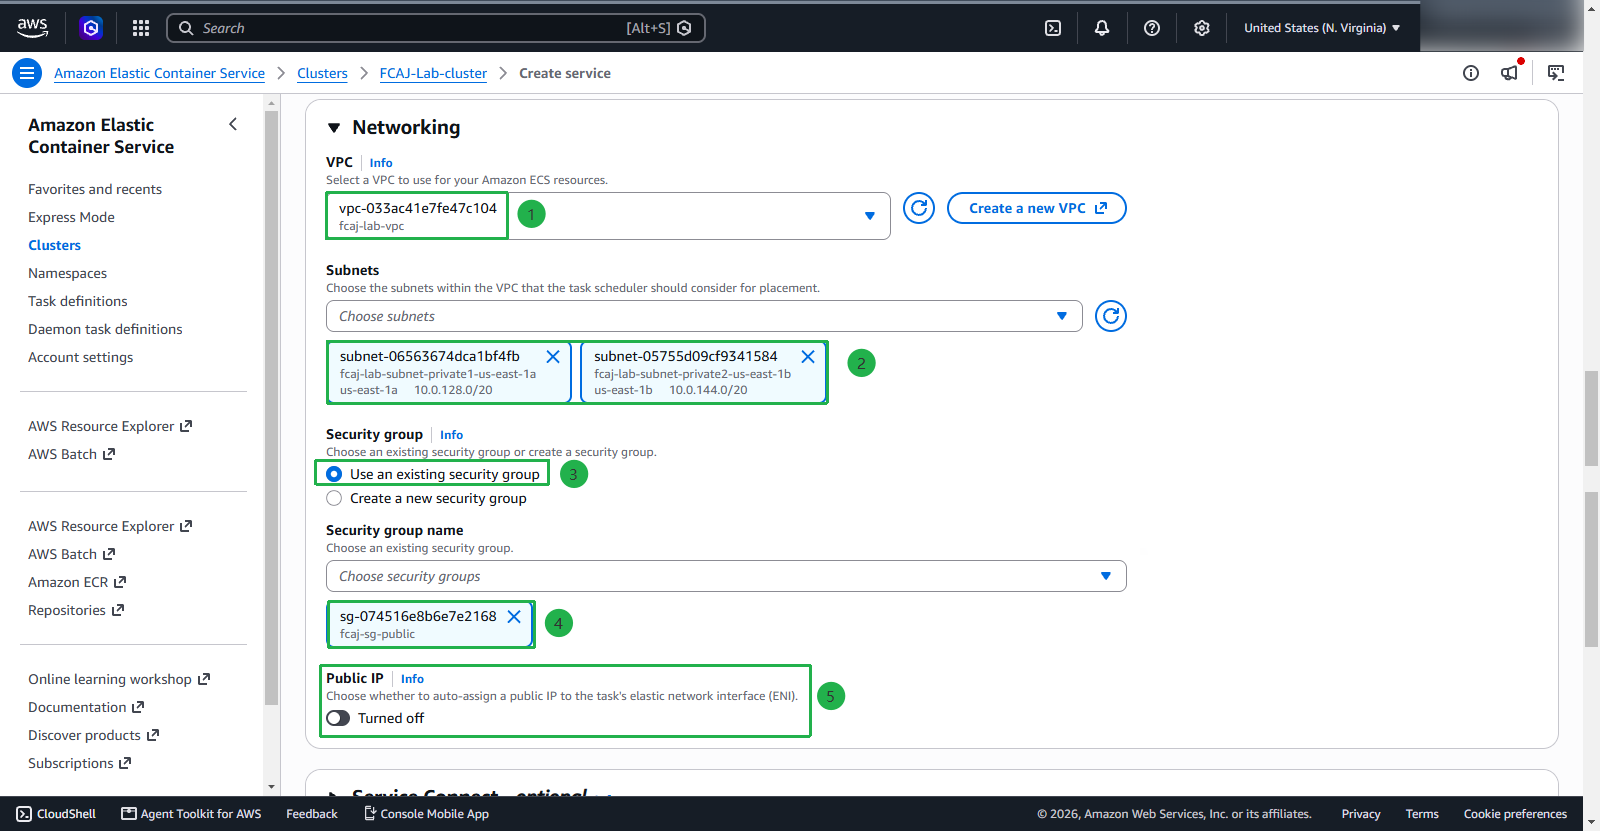Open the help question mark menu
The width and height of the screenshot is (1600, 831).
pyautogui.click(x=1152, y=28)
